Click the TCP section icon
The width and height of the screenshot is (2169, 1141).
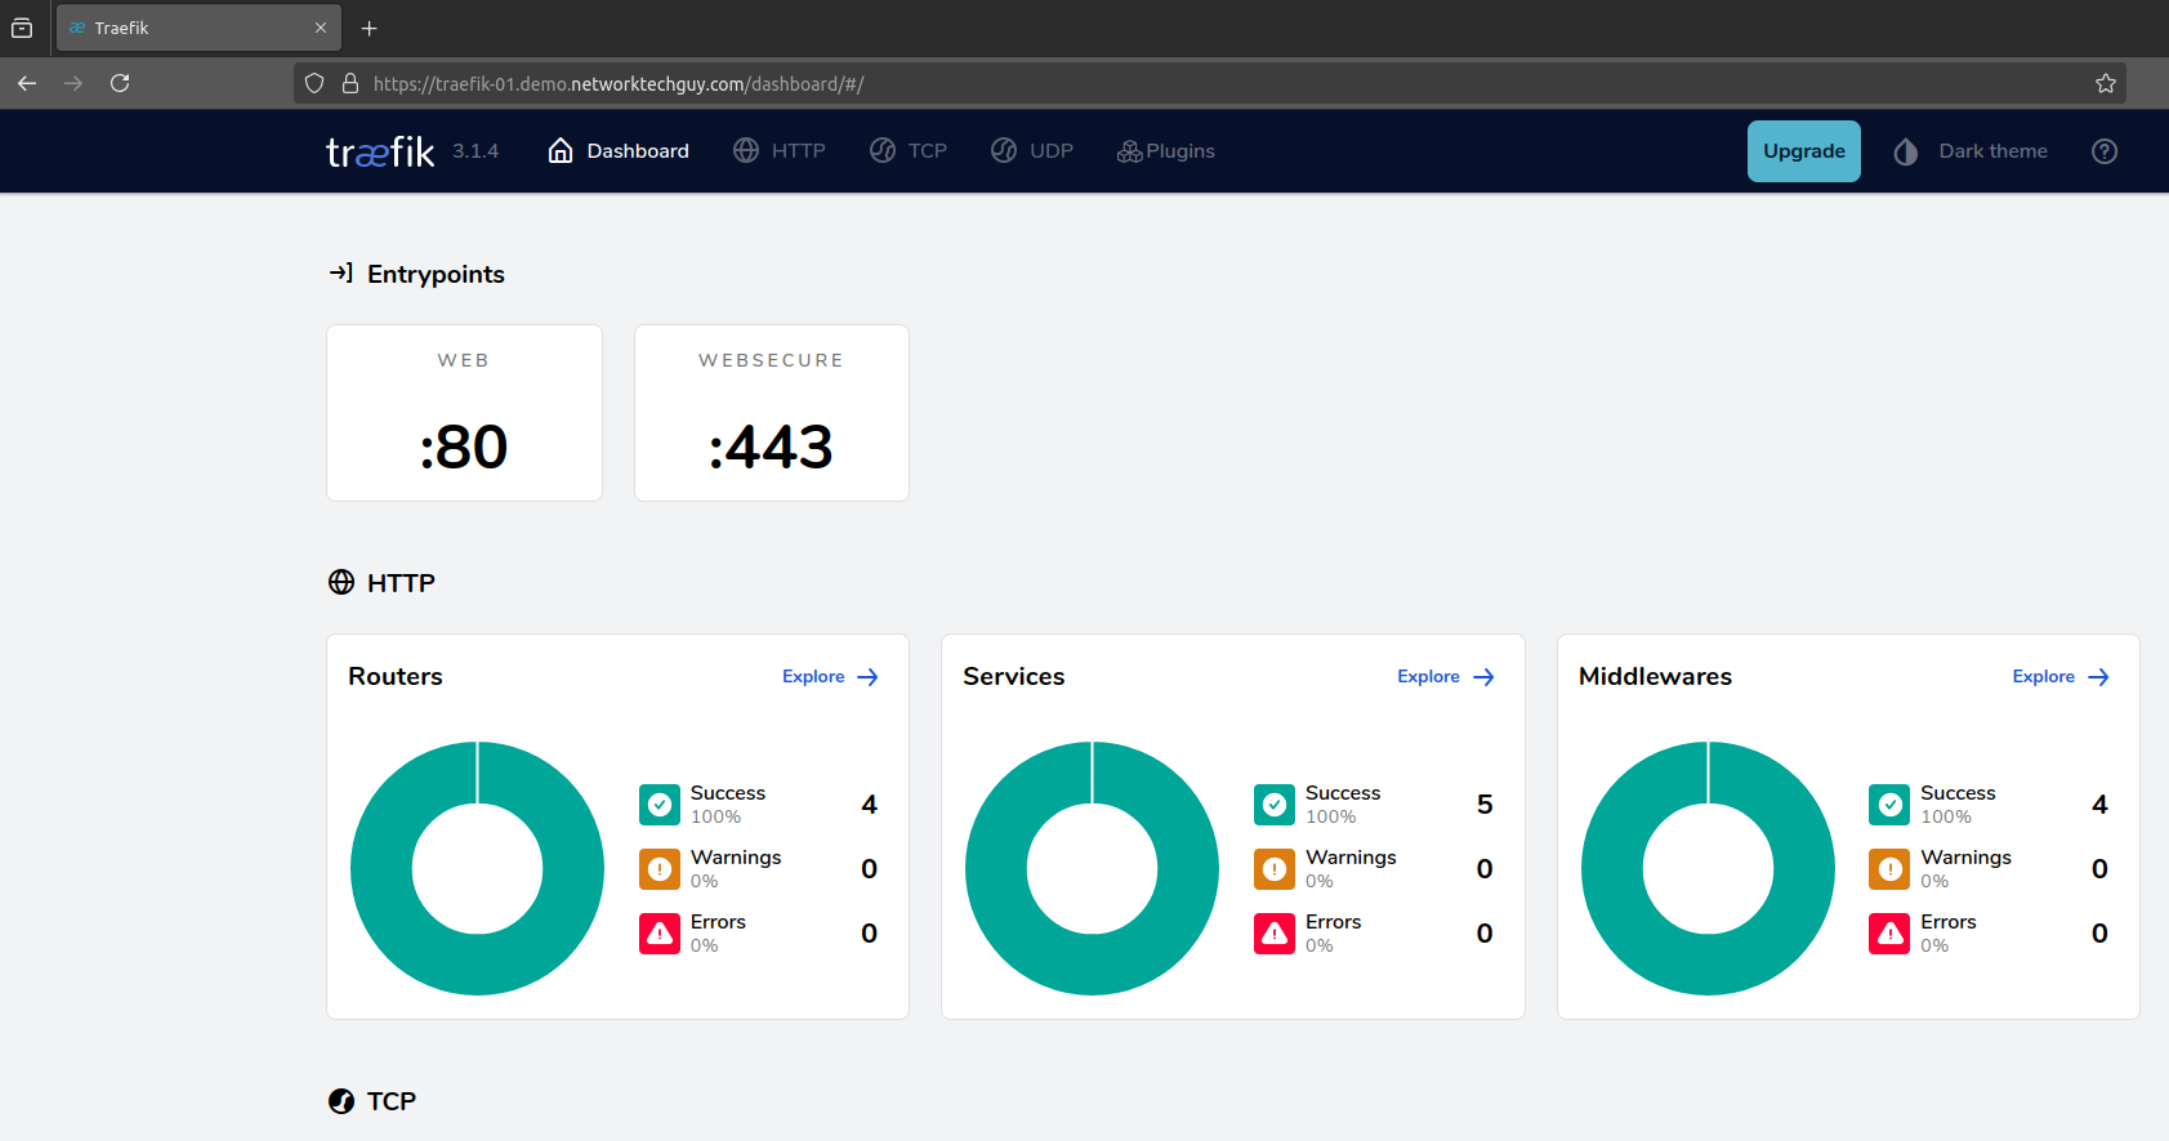[341, 1101]
